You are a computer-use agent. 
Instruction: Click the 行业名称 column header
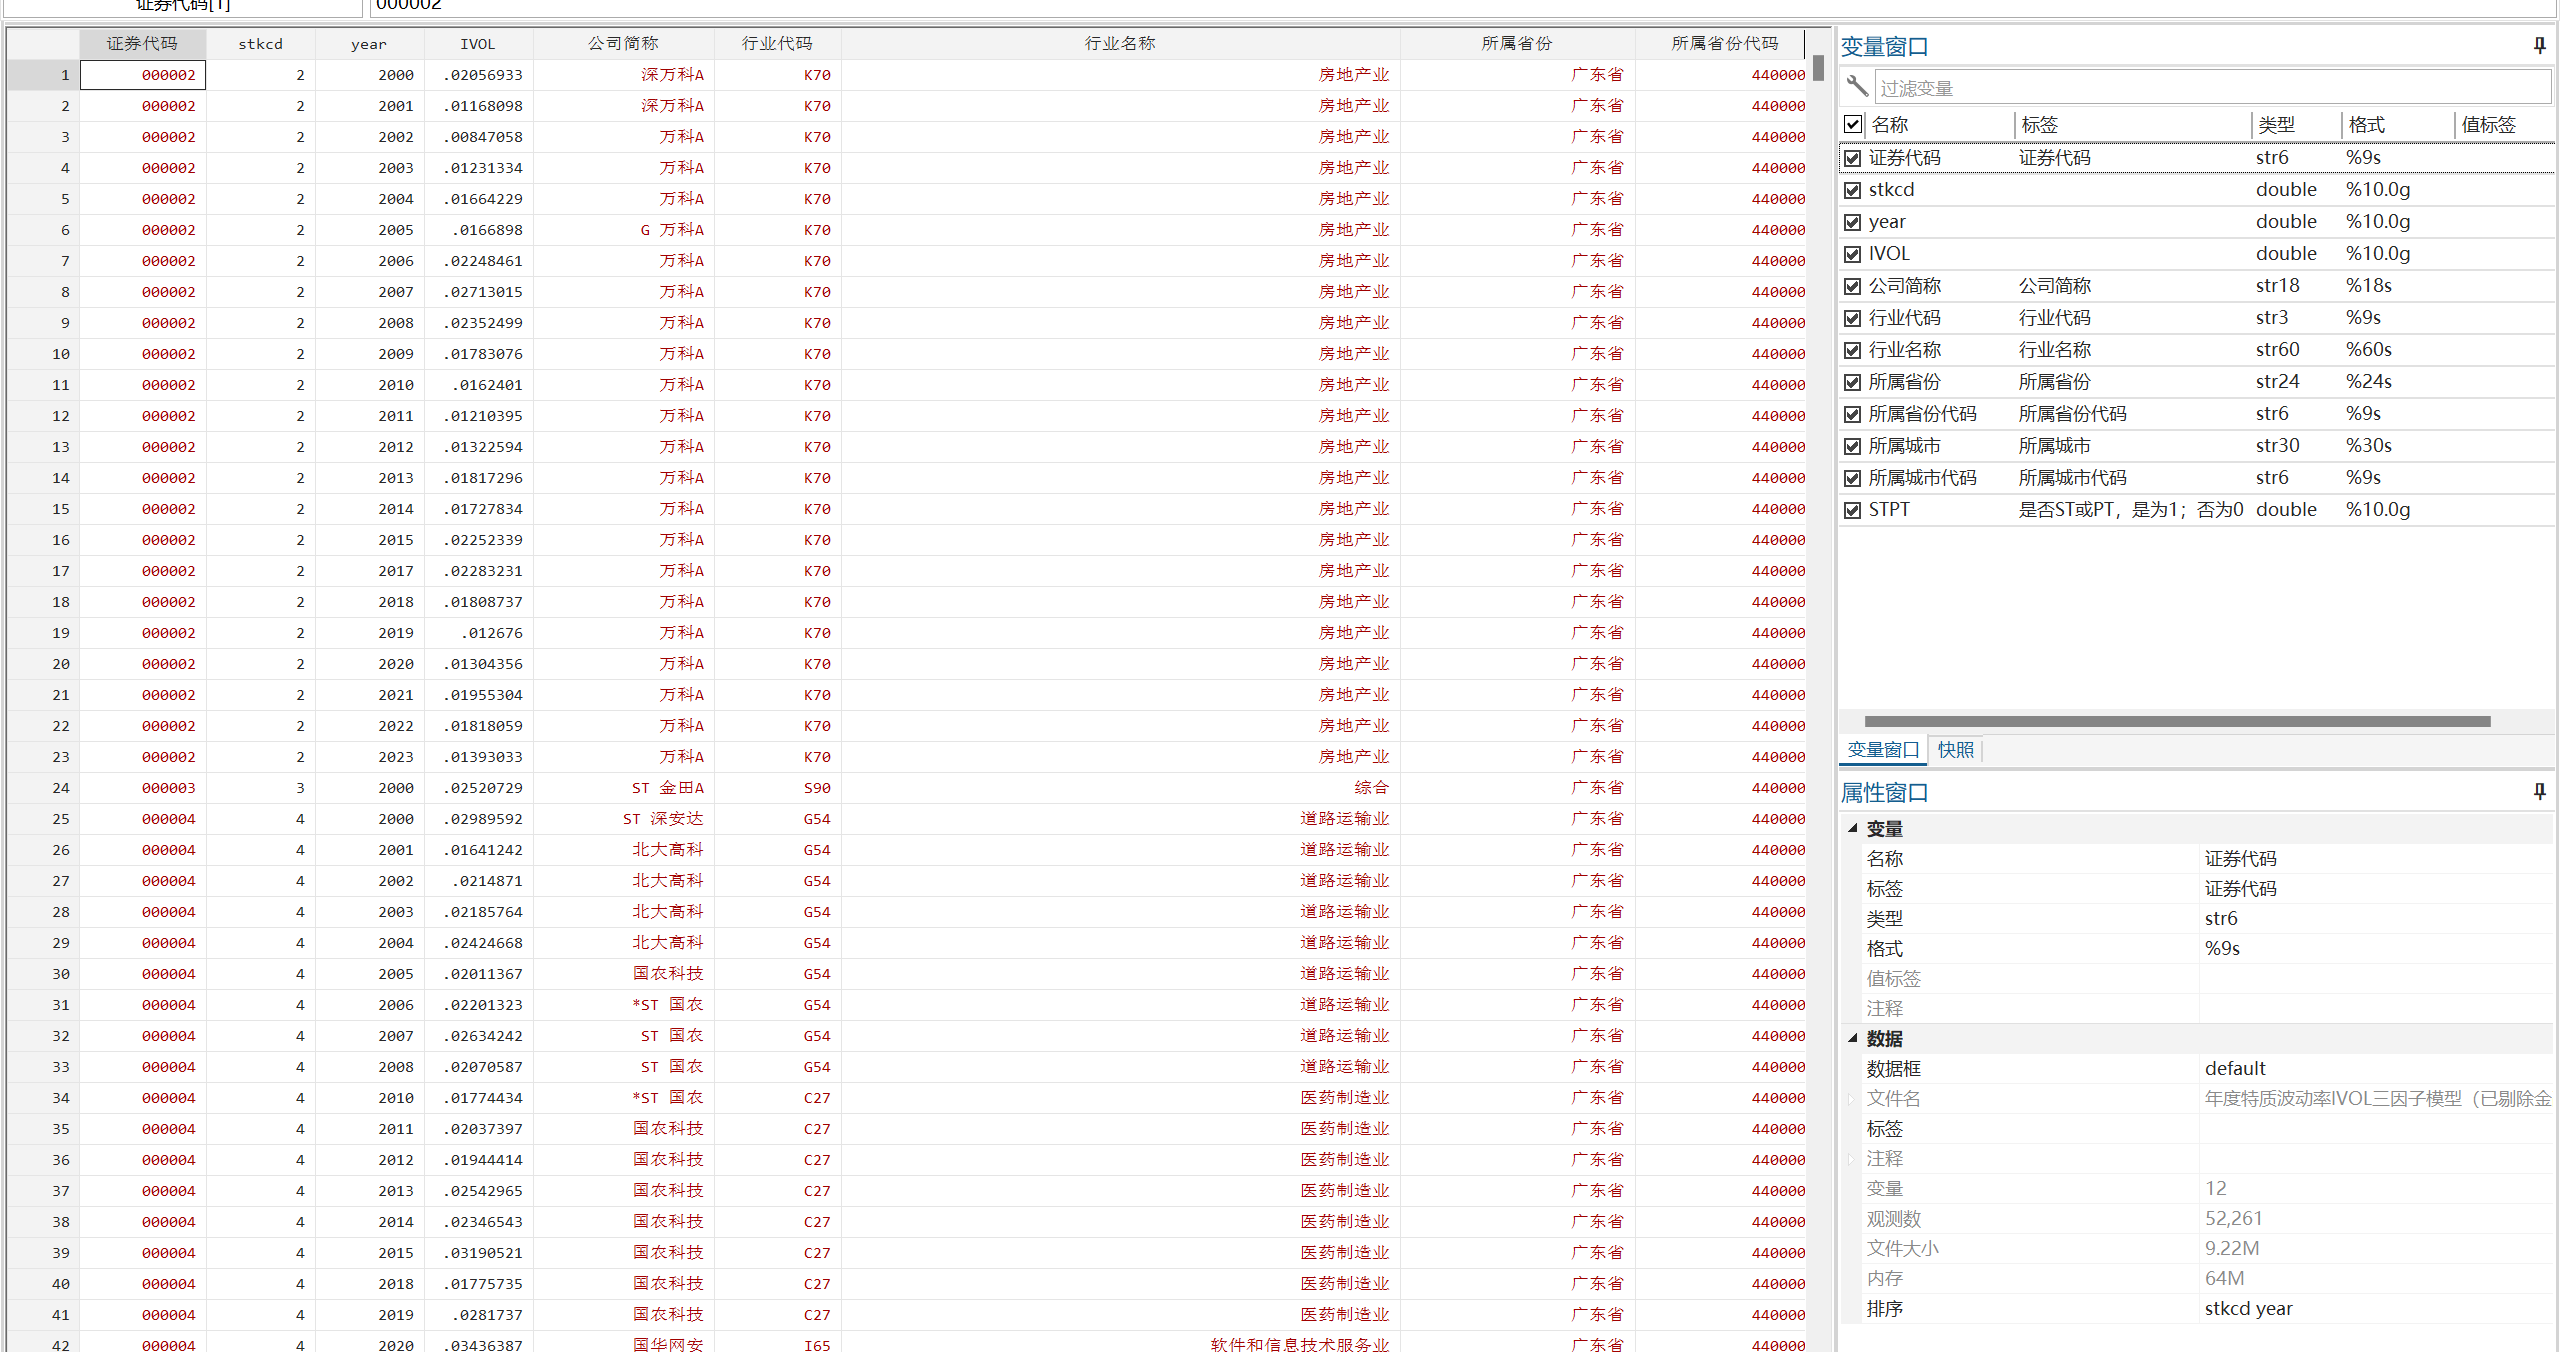point(1120,44)
